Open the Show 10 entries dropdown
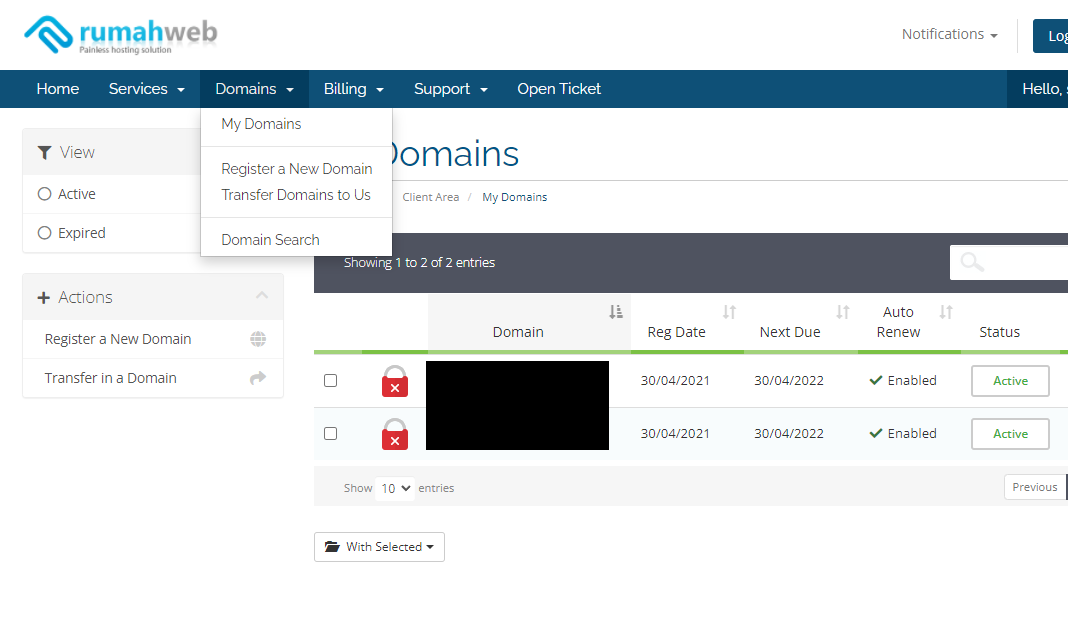Image resolution: width=1068 pixels, height=624 pixels. tap(395, 488)
